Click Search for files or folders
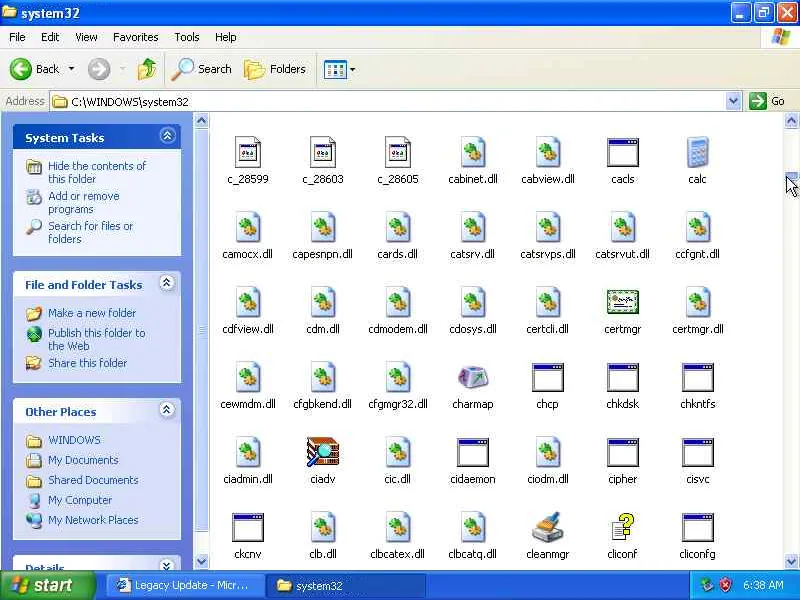800x600 pixels. tap(90, 232)
